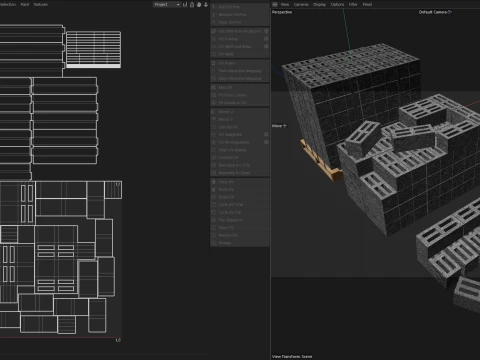
Task: Click the Default Camera label in viewport
Action: coord(435,12)
